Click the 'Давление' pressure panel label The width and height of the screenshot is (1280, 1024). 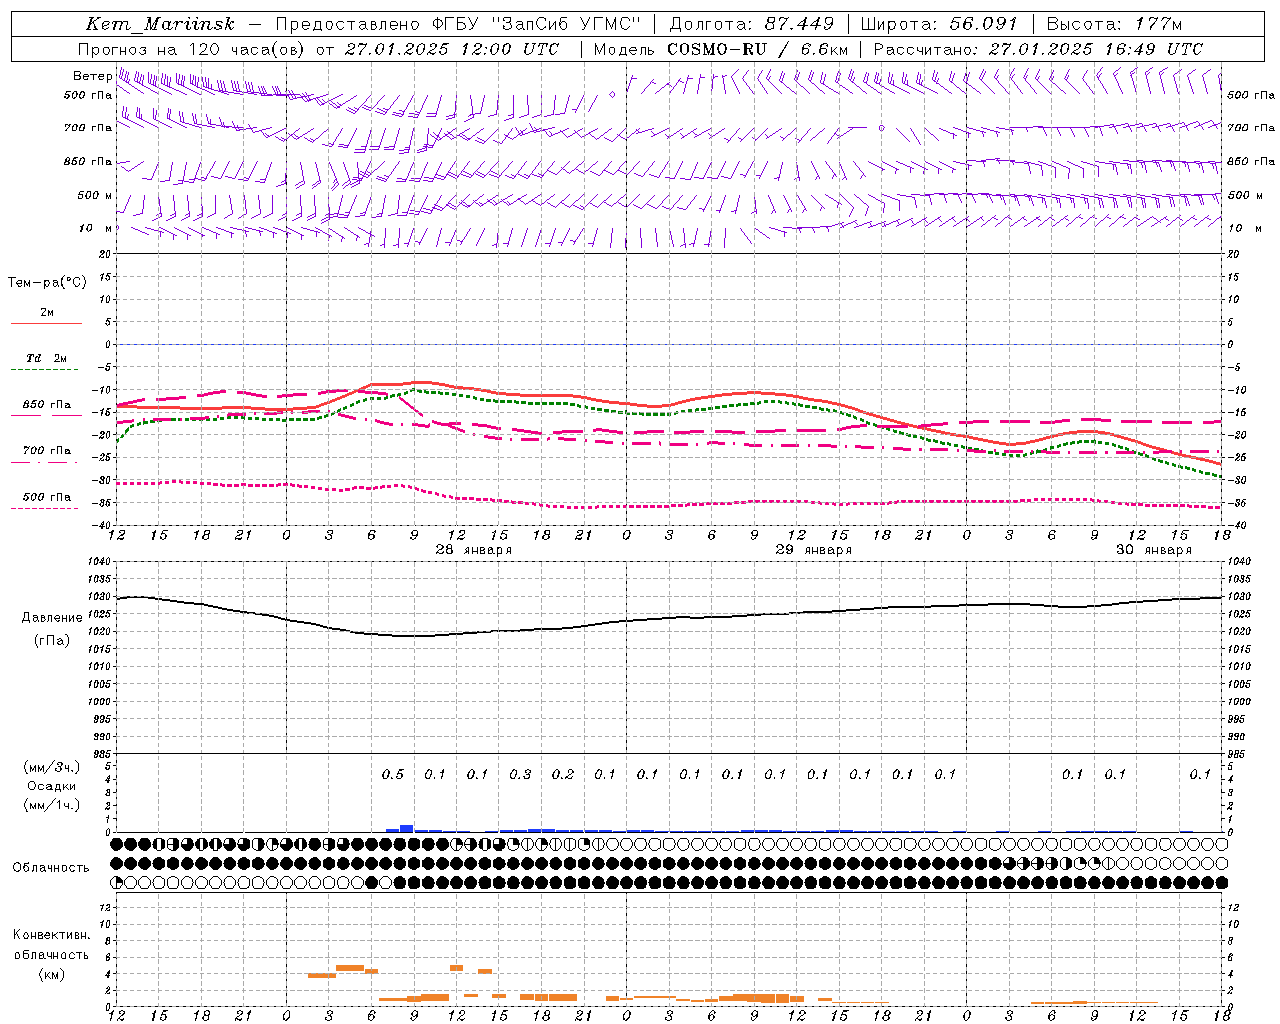[52, 618]
